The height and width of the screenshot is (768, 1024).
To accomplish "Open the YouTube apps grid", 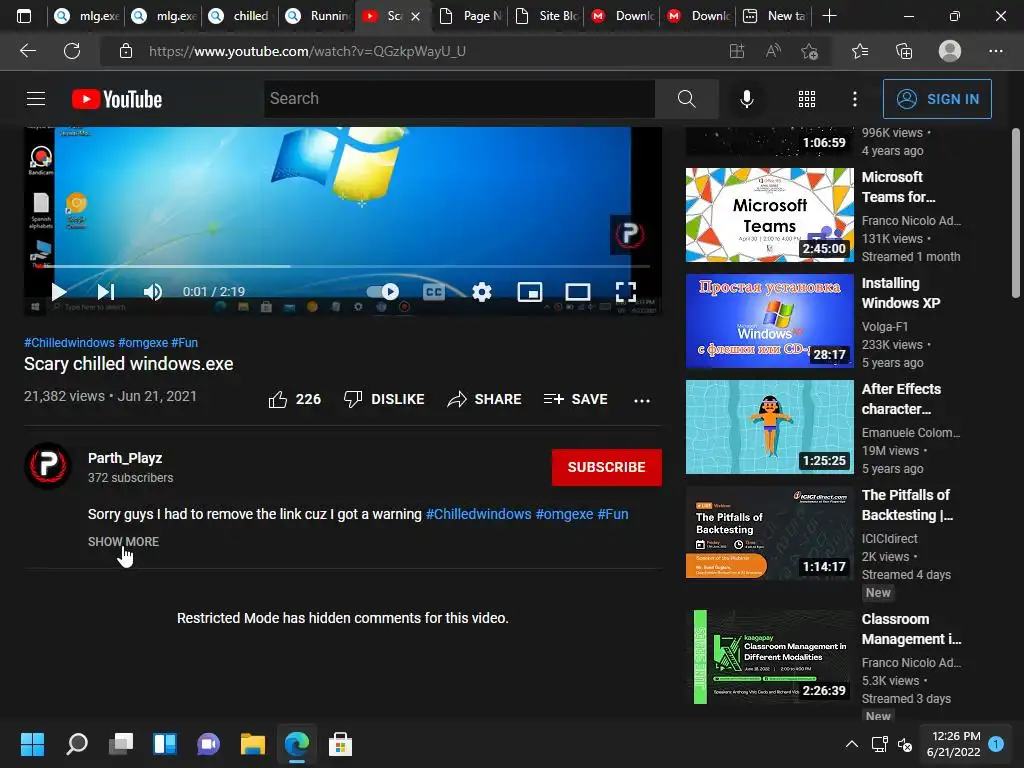I will (807, 99).
